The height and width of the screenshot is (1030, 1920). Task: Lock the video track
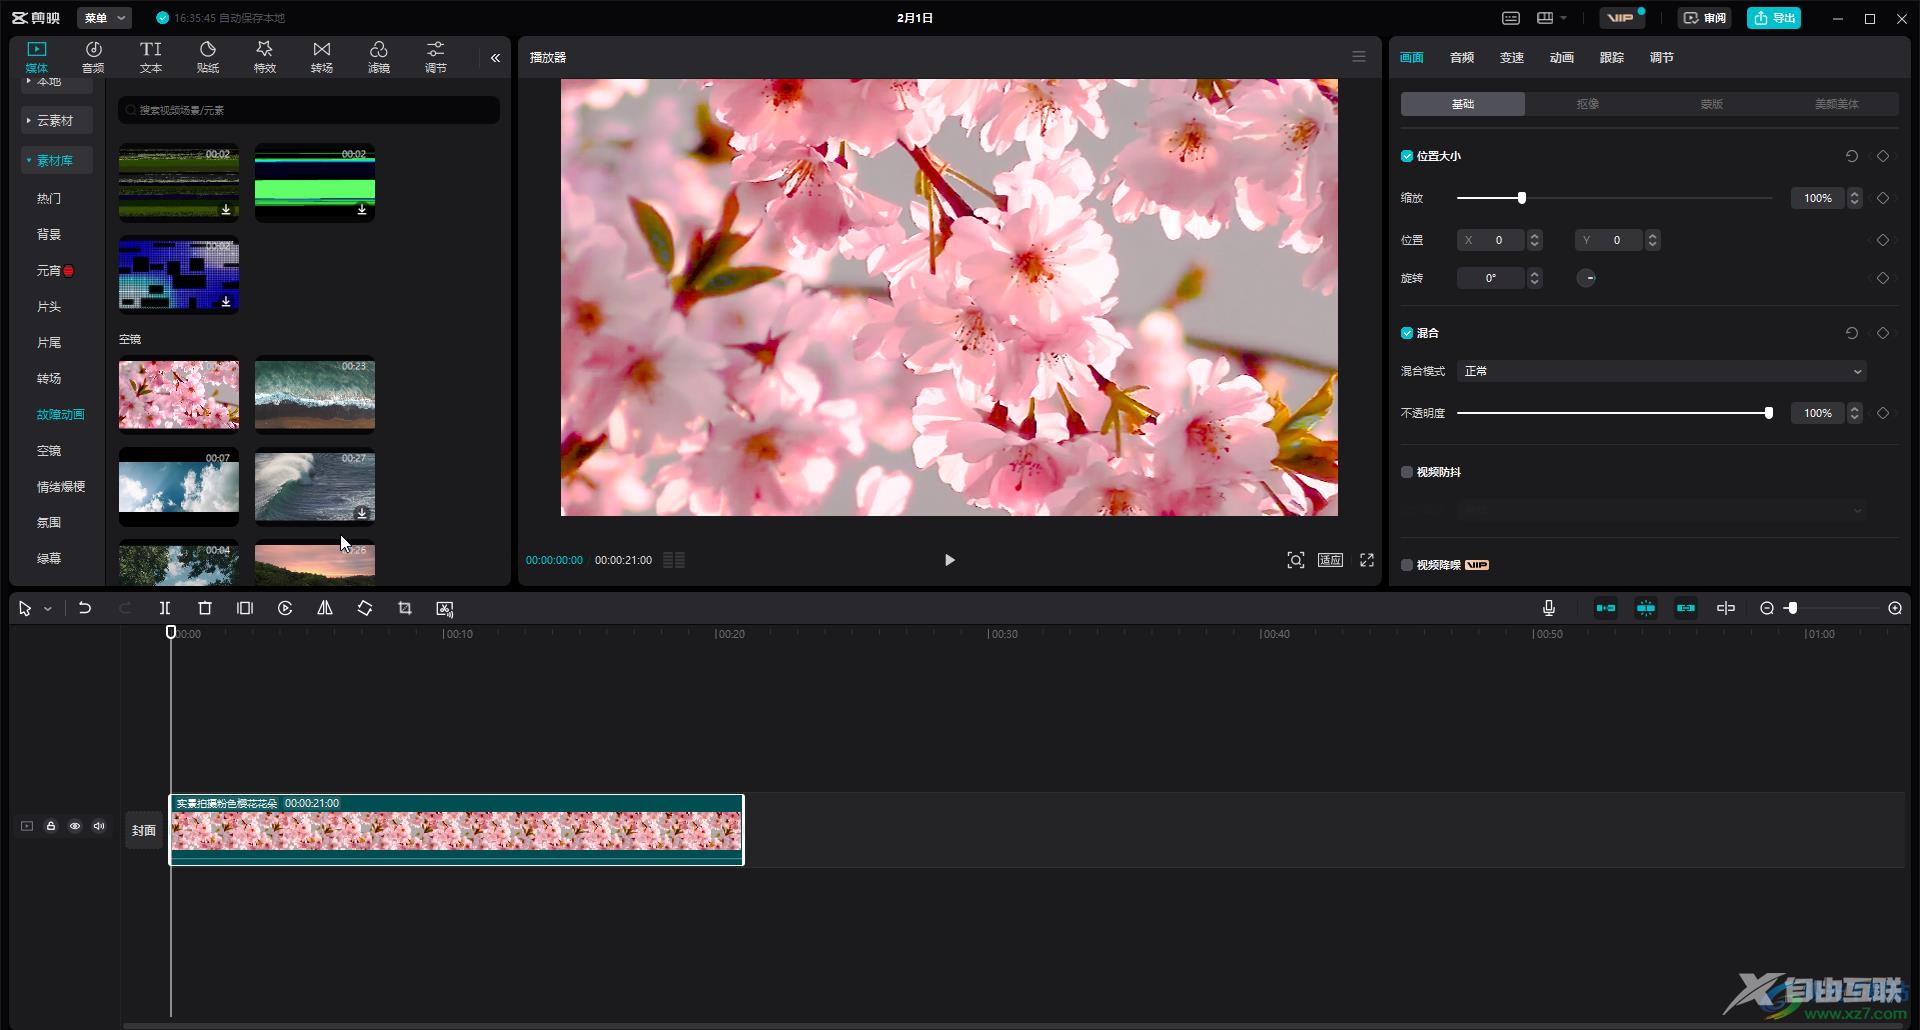[51, 826]
